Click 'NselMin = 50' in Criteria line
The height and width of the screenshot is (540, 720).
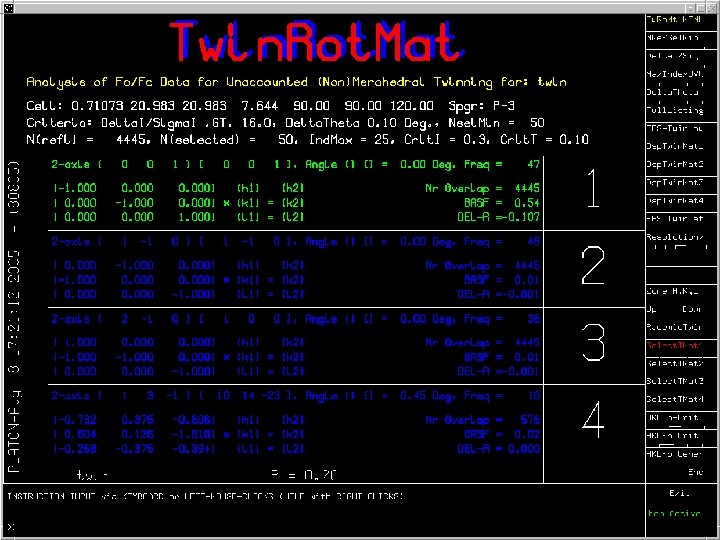click(x=496, y=123)
